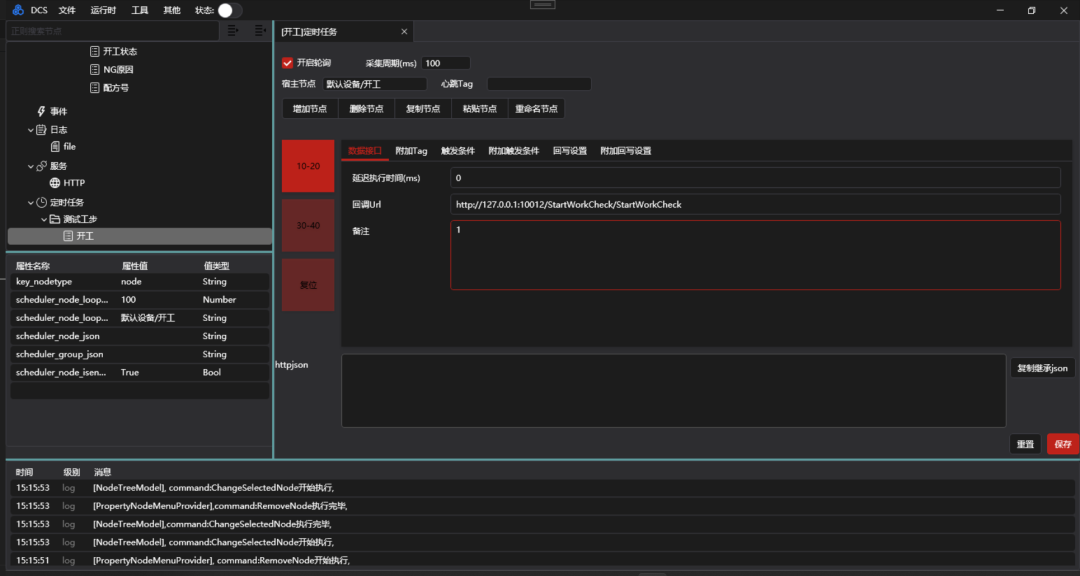The height and width of the screenshot is (576, 1080).
Task: Click the node icon beside 开工
Action: (68, 236)
